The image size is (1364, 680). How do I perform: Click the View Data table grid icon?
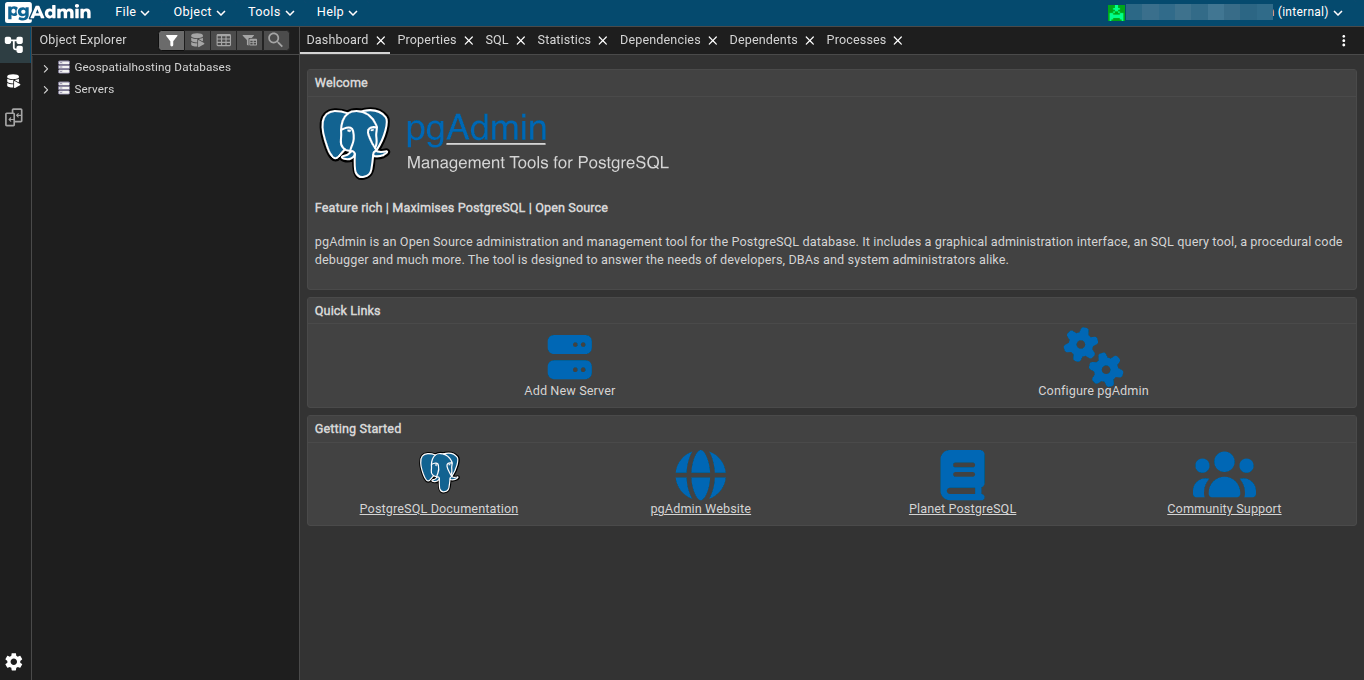point(224,40)
